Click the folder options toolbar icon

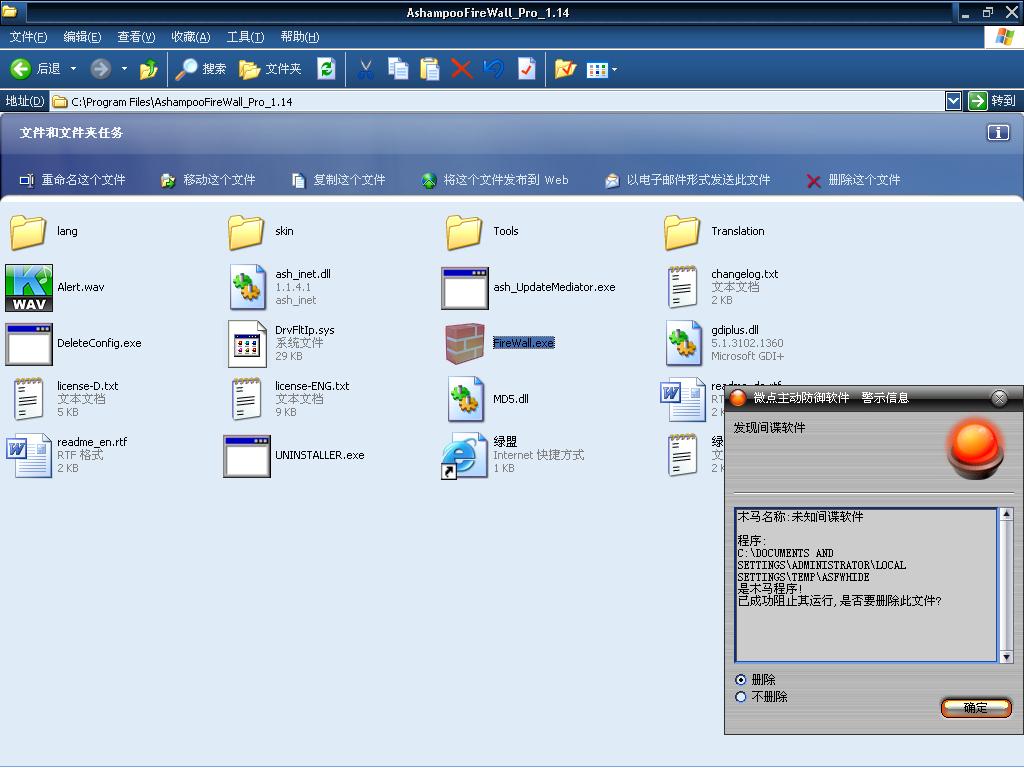pos(565,69)
